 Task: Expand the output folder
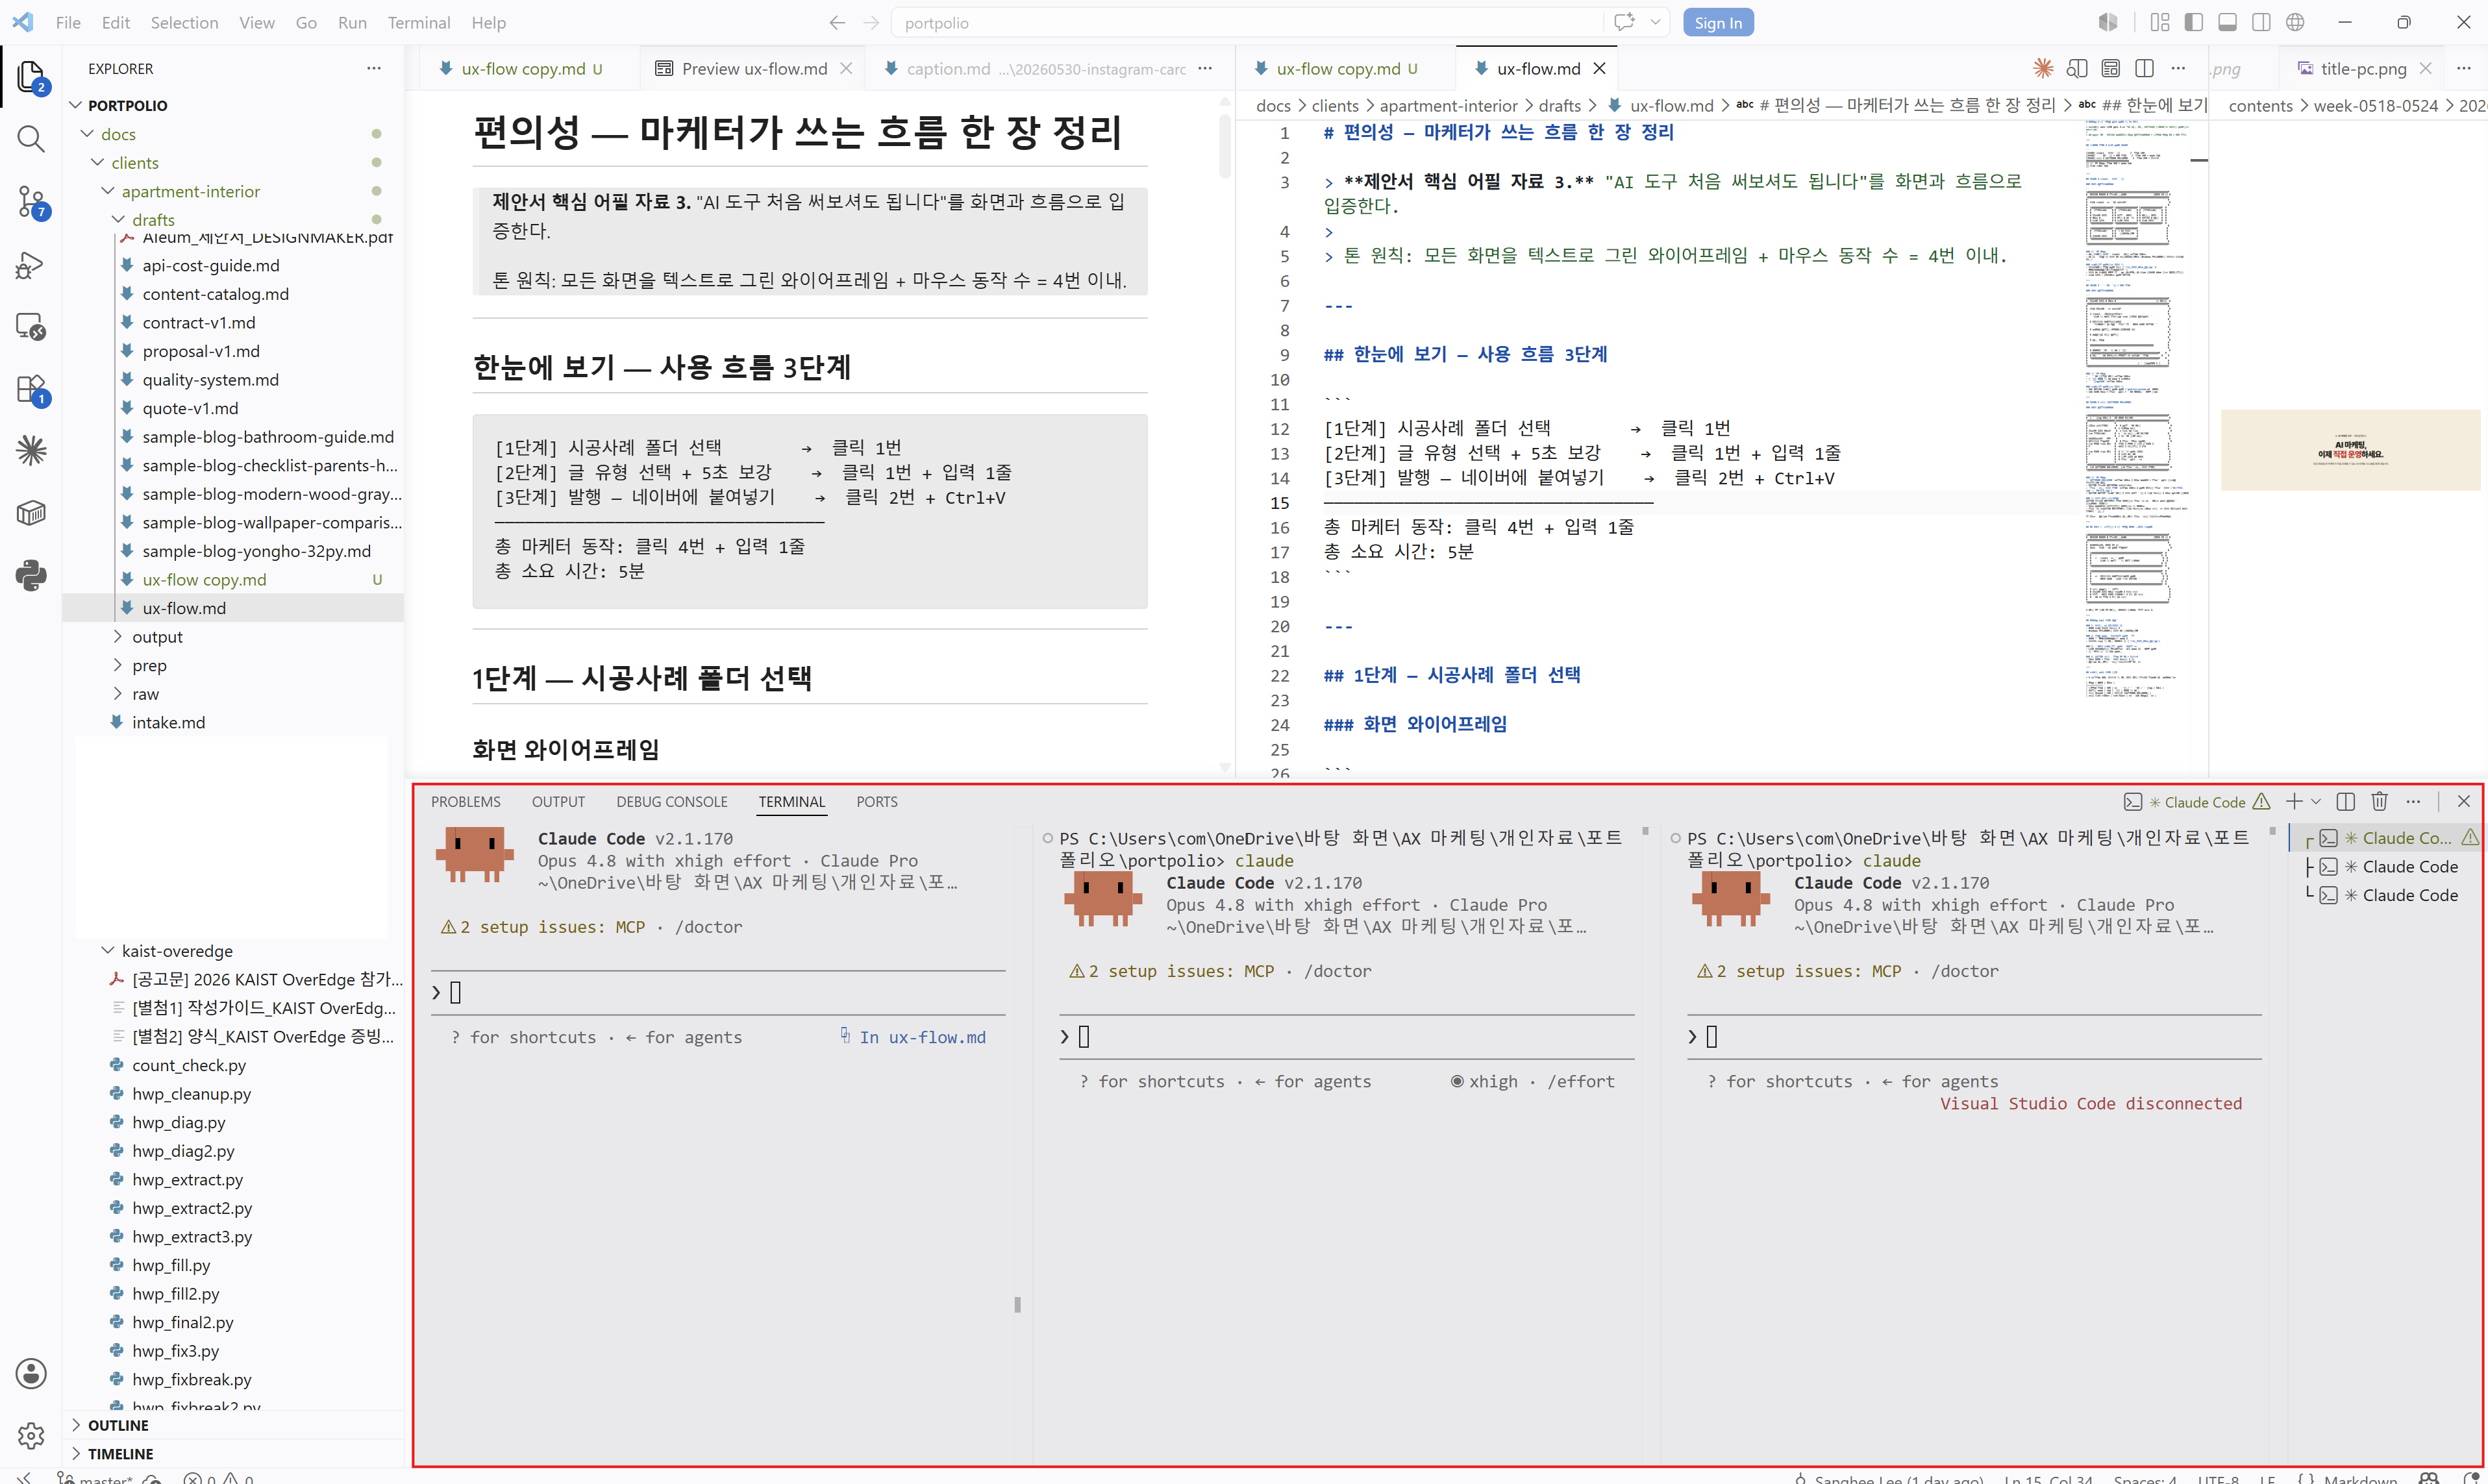(x=118, y=636)
